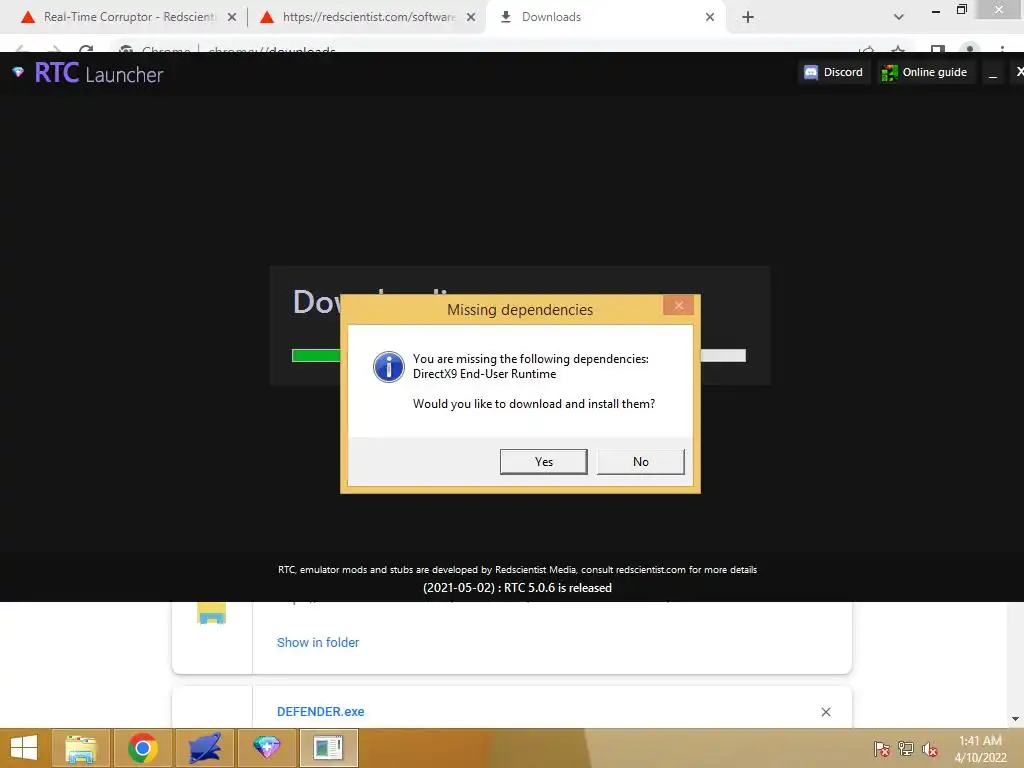Click the RTC Launcher gem logo icon
The height and width of the screenshot is (768, 1024).
click(18, 72)
